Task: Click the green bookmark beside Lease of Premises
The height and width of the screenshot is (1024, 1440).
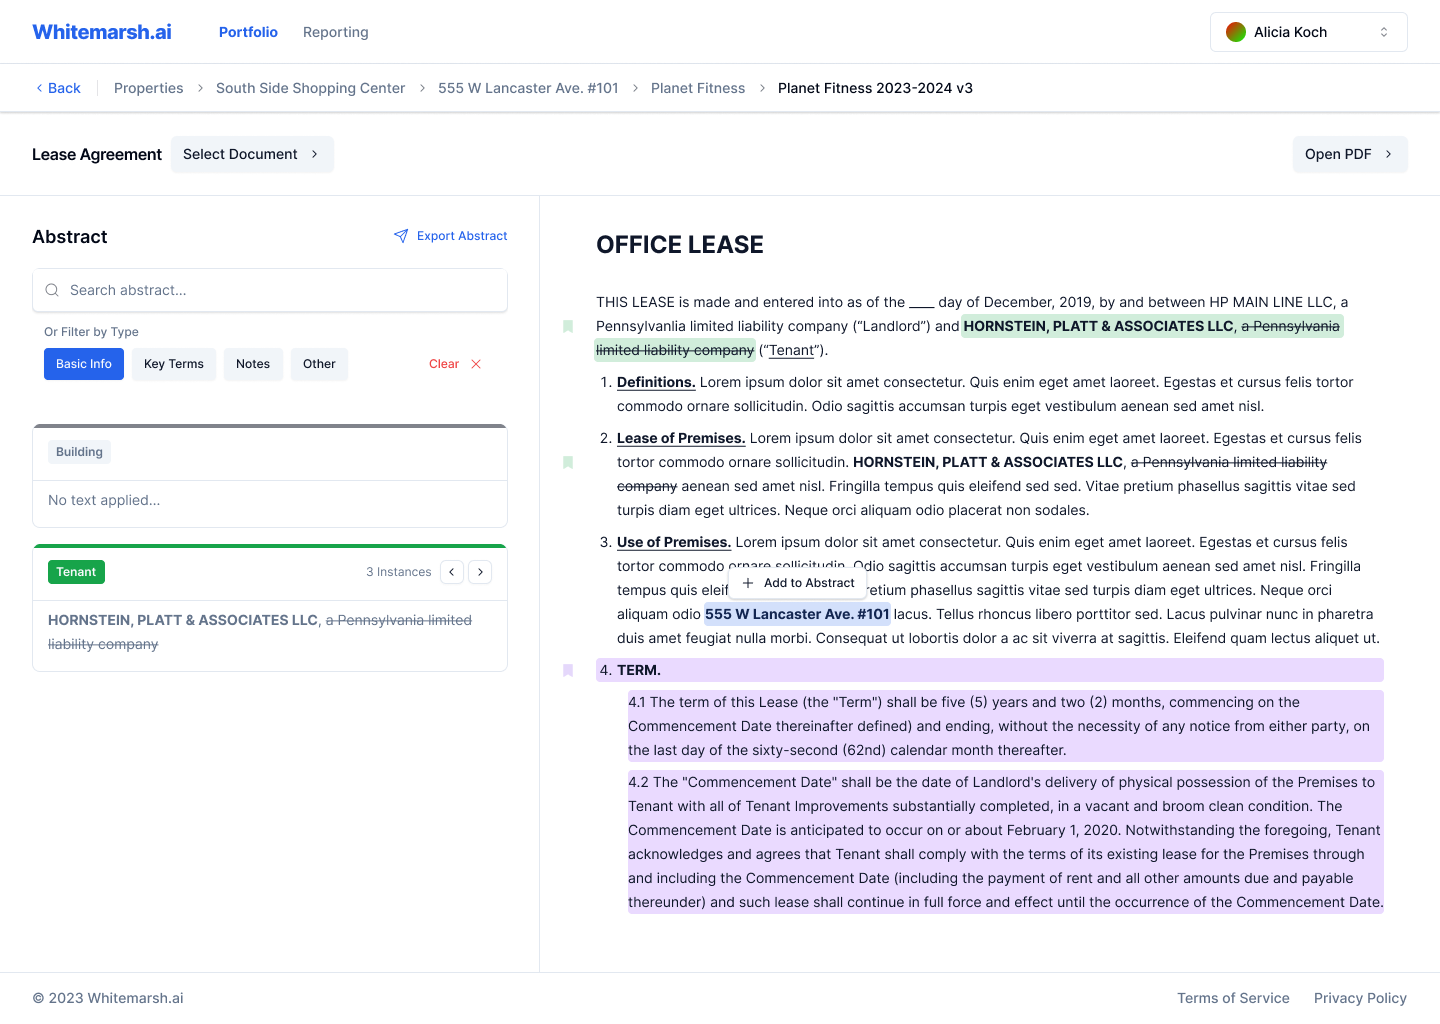Action: point(568,462)
